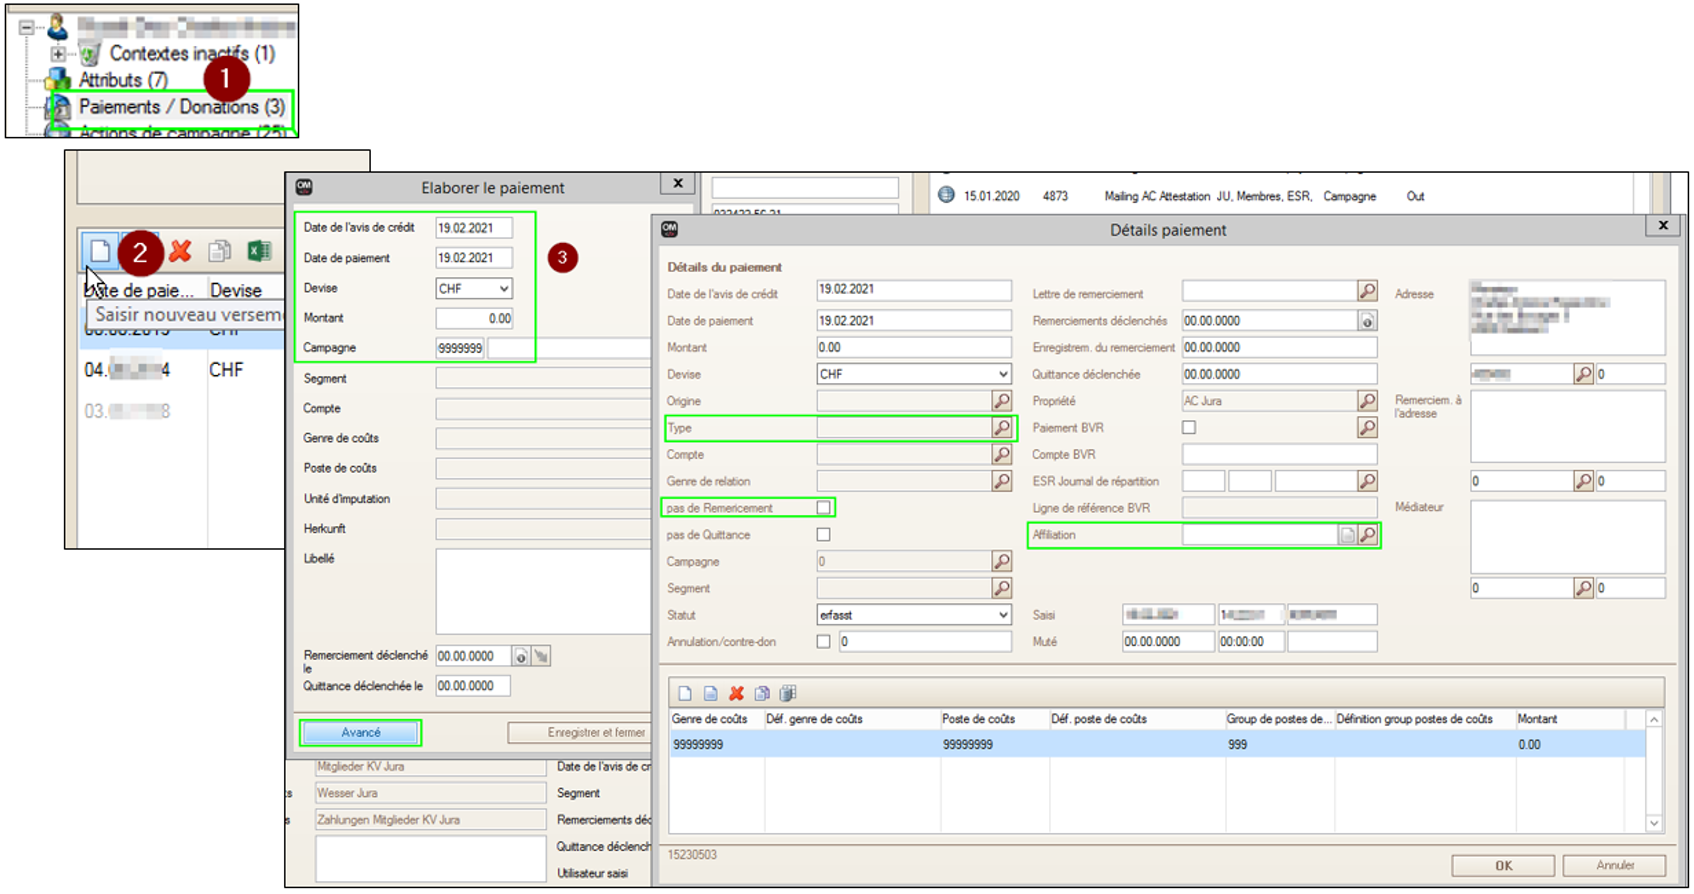Select cost row with 99999999
Image resolution: width=1694 pixels, height=894 pixels.
(1157, 744)
